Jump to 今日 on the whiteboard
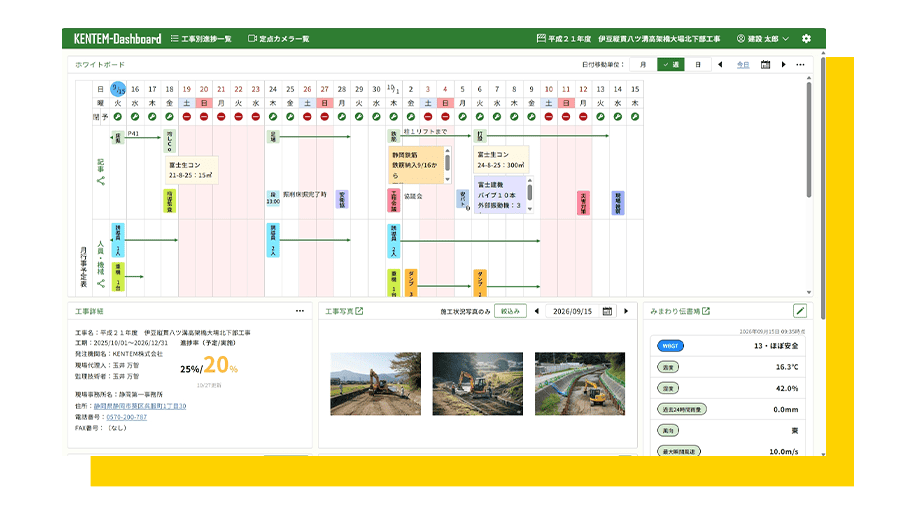Viewport: 916px width, 515px height. (742, 65)
